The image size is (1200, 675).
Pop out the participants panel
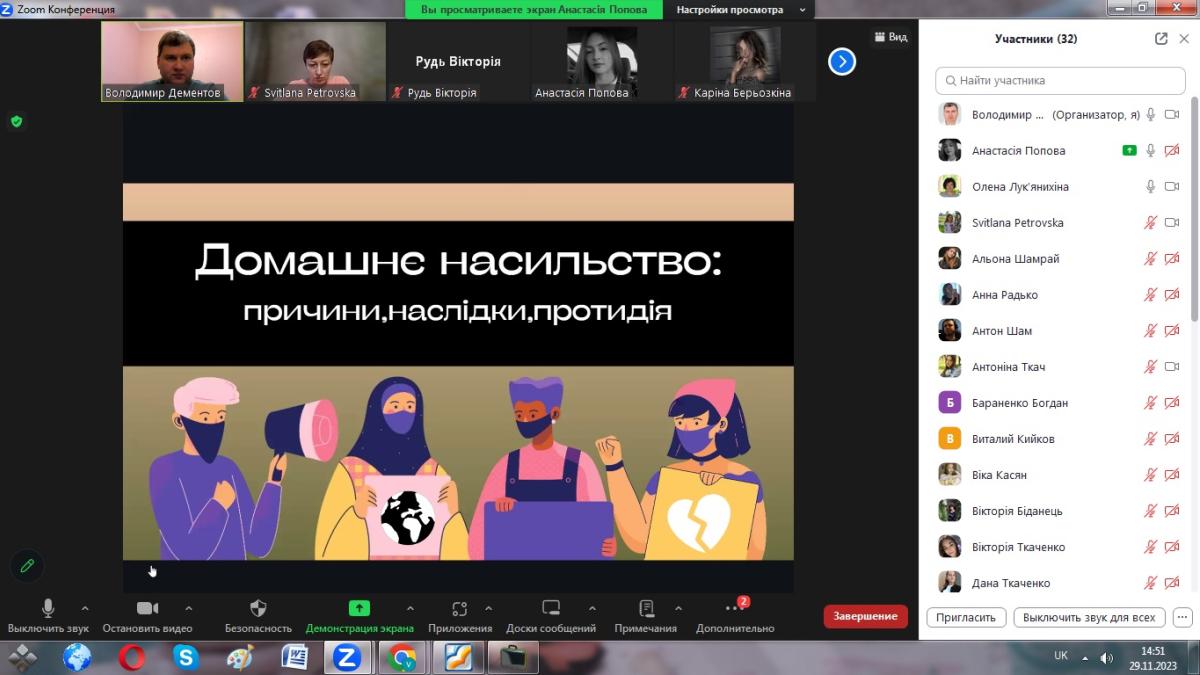[x=1160, y=39]
